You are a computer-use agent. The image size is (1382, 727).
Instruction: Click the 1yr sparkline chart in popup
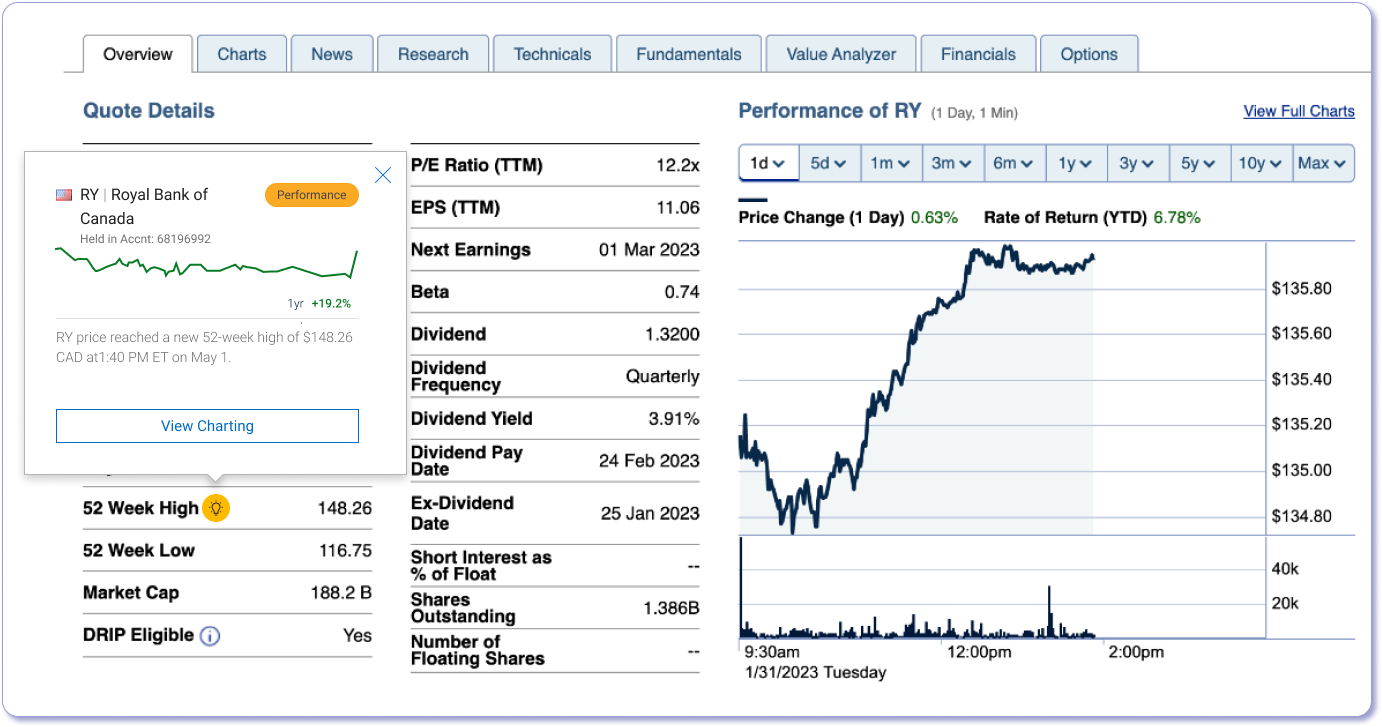(207, 264)
